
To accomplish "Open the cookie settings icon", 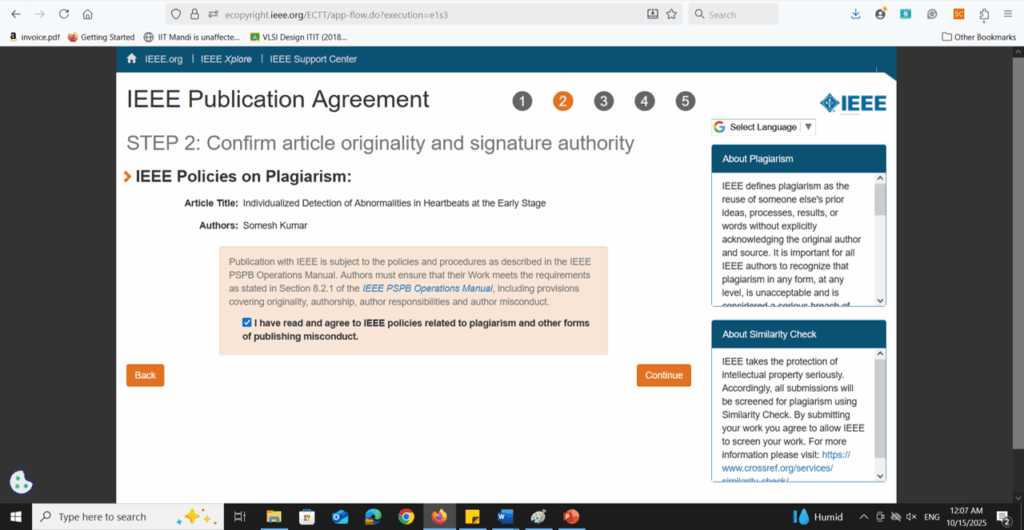I will [x=21, y=482].
